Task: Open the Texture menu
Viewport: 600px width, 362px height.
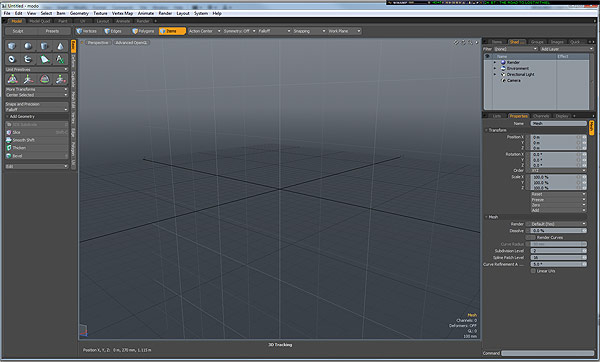Action: (x=100, y=13)
